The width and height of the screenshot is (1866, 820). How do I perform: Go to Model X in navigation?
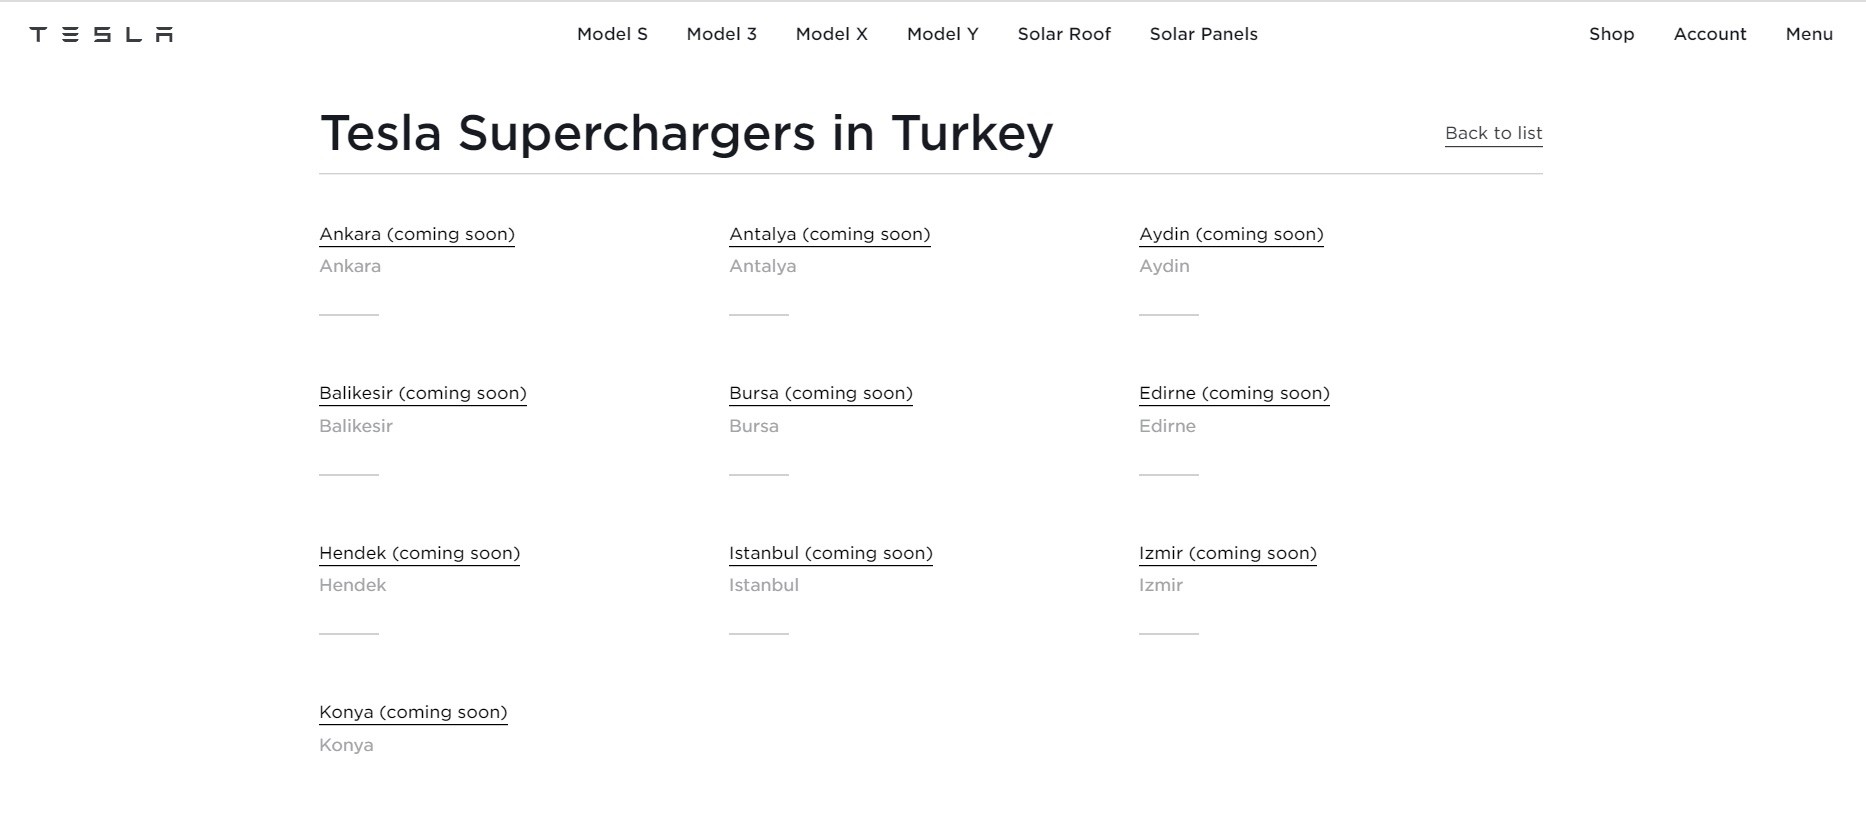pyautogui.click(x=831, y=34)
